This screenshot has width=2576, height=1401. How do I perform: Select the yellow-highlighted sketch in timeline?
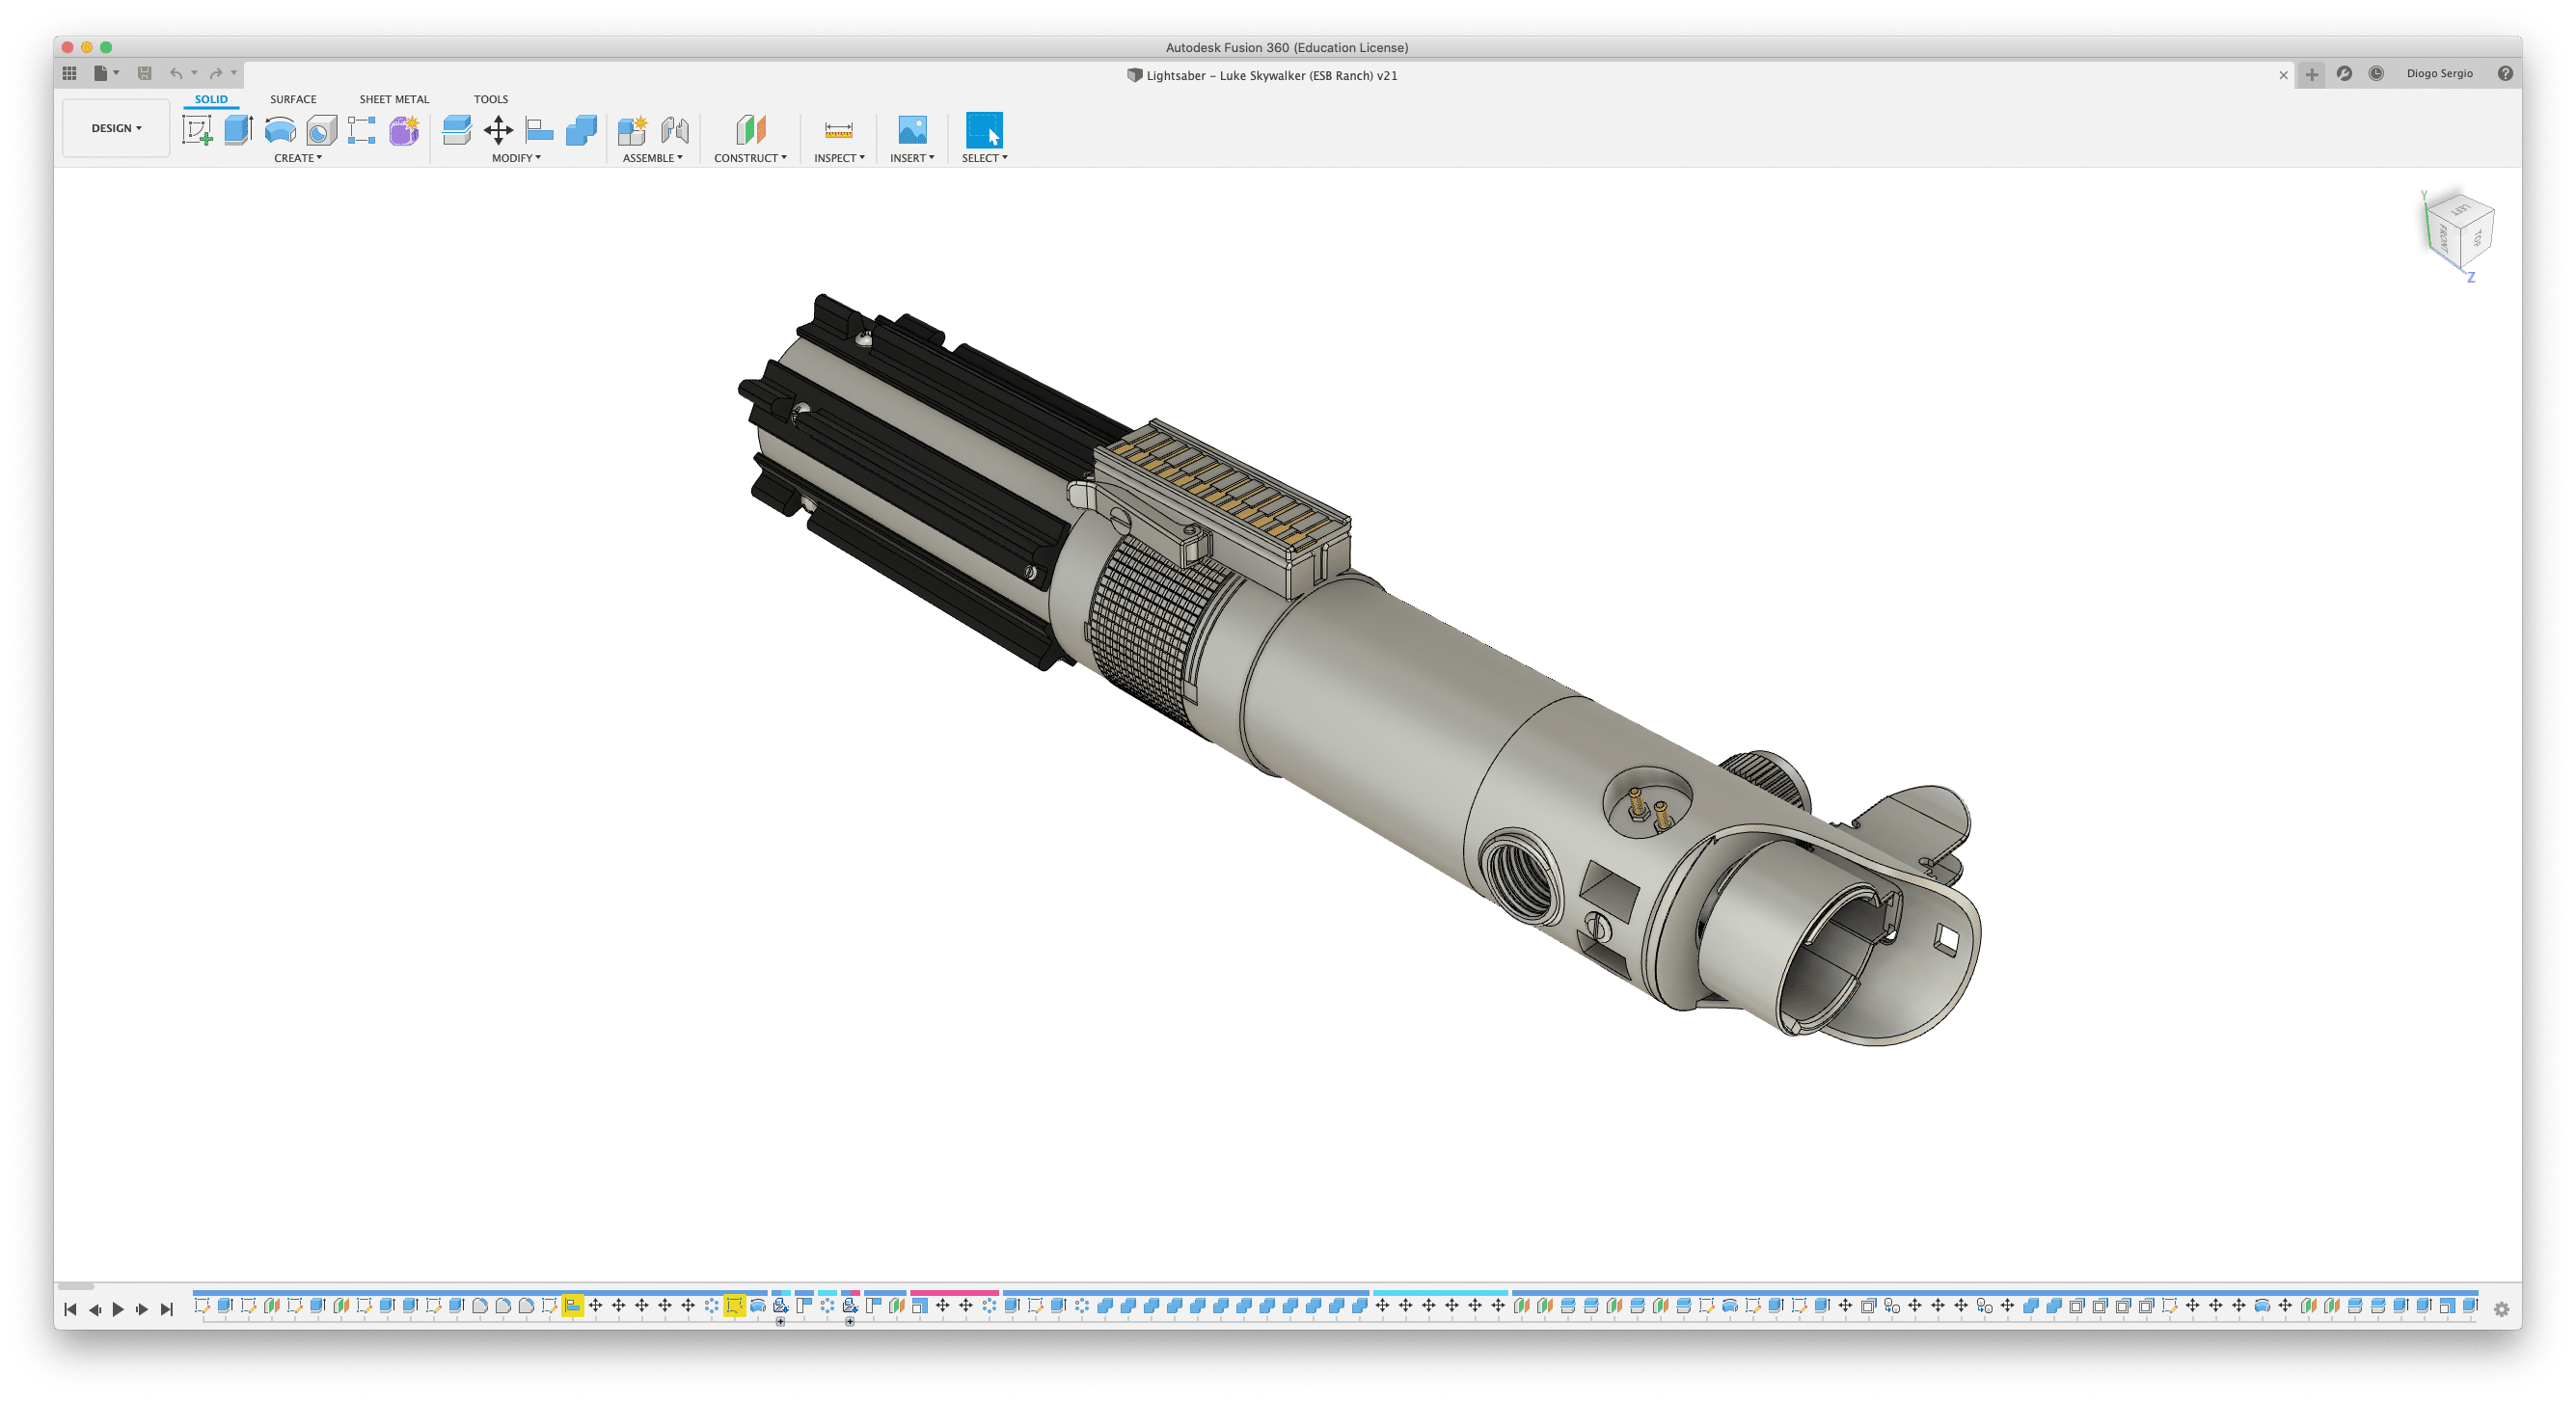click(x=734, y=1305)
